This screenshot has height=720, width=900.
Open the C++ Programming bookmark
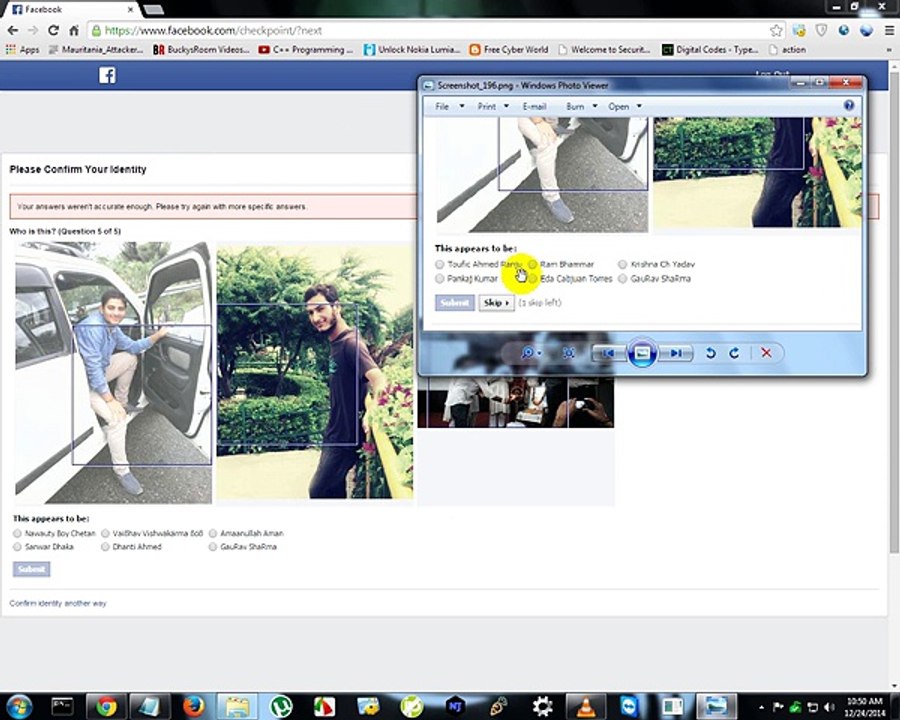click(x=305, y=50)
